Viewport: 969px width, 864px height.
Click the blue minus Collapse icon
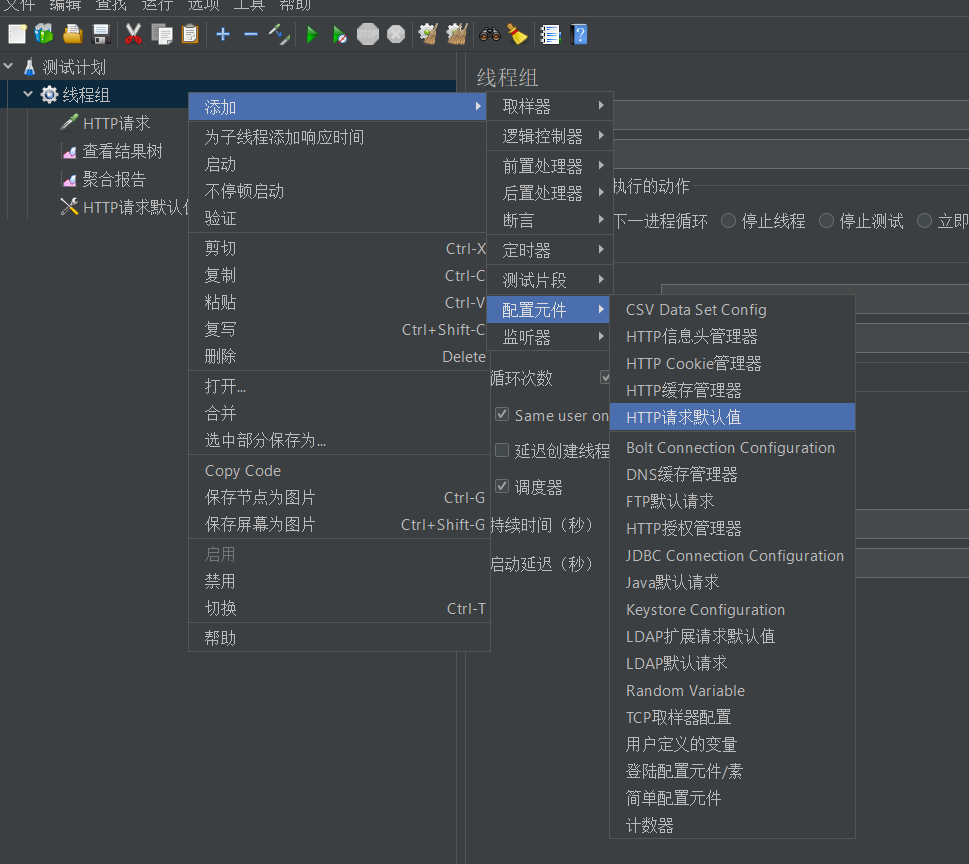tap(251, 34)
